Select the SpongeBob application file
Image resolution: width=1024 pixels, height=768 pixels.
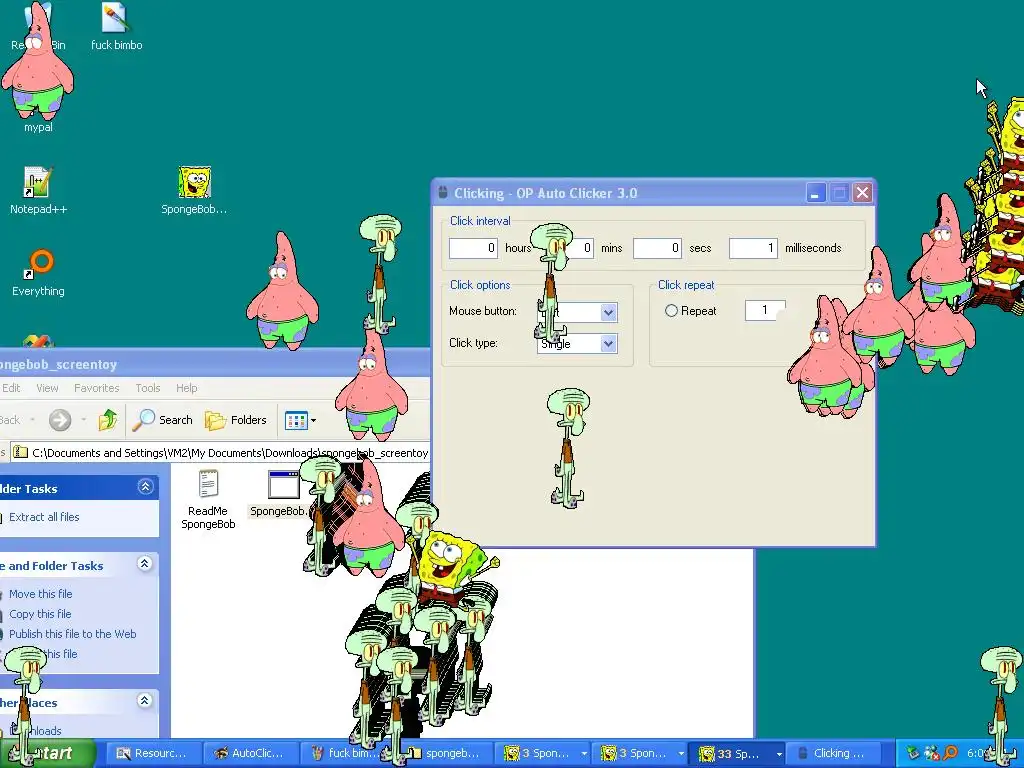(x=281, y=494)
